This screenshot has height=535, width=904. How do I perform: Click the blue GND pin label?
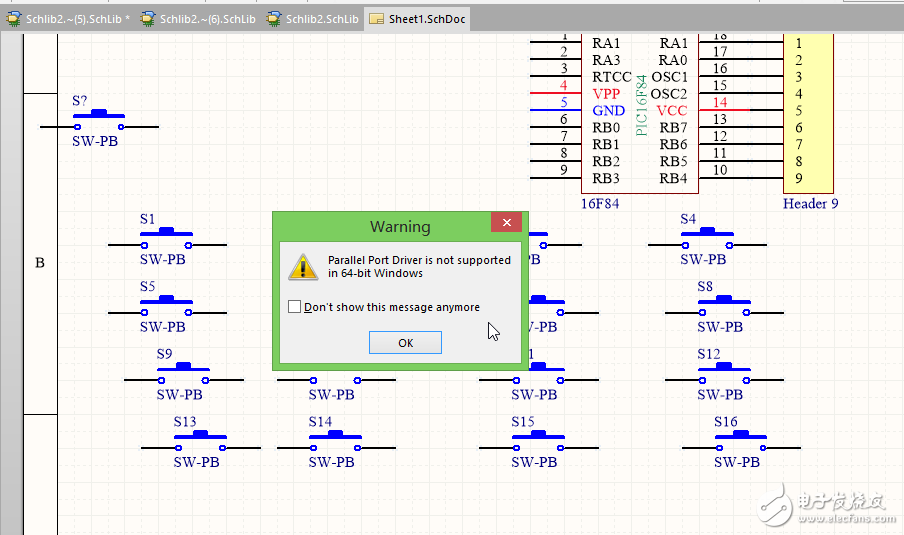[608, 110]
